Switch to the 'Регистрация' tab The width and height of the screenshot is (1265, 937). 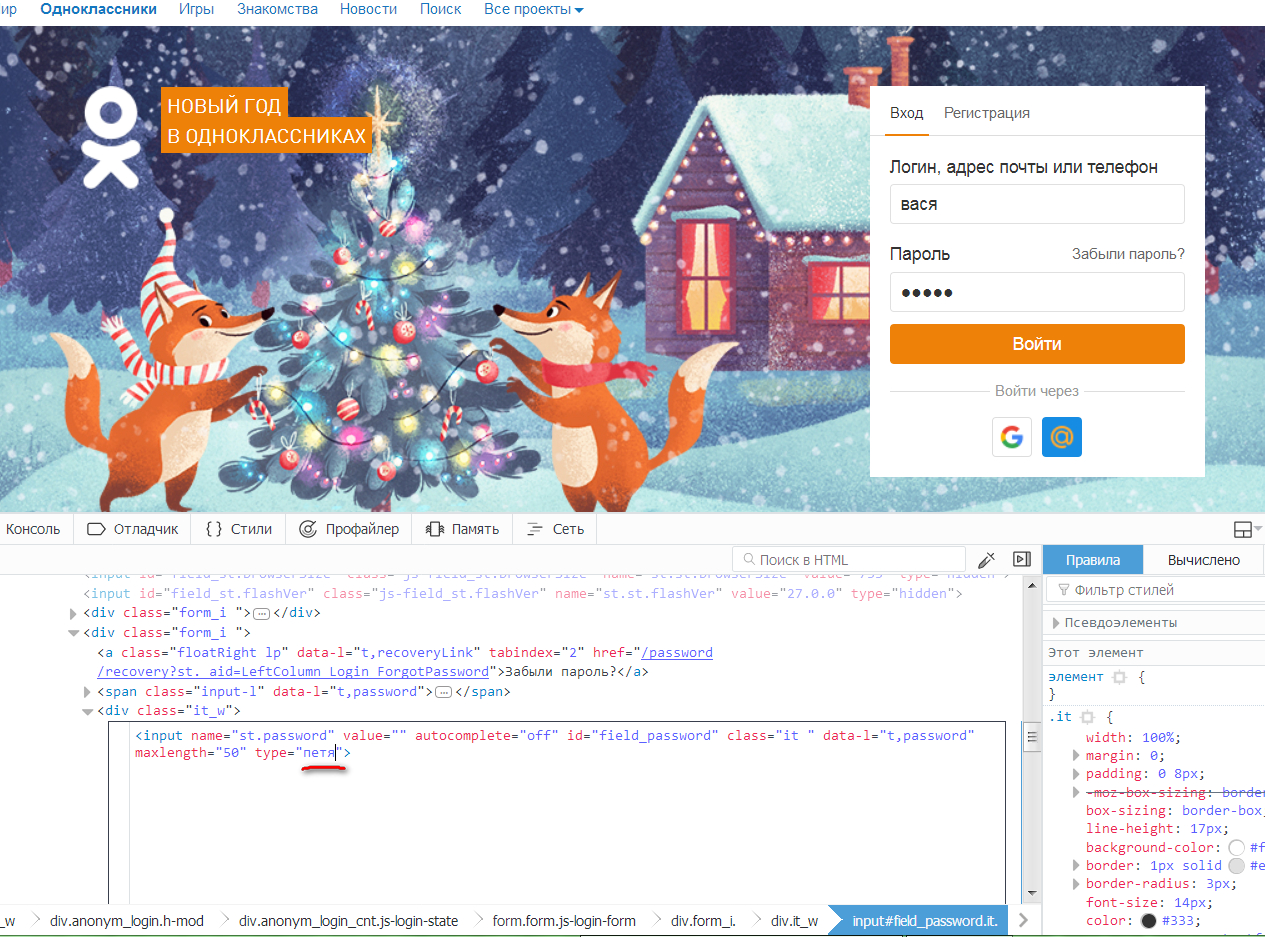(986, 113)
